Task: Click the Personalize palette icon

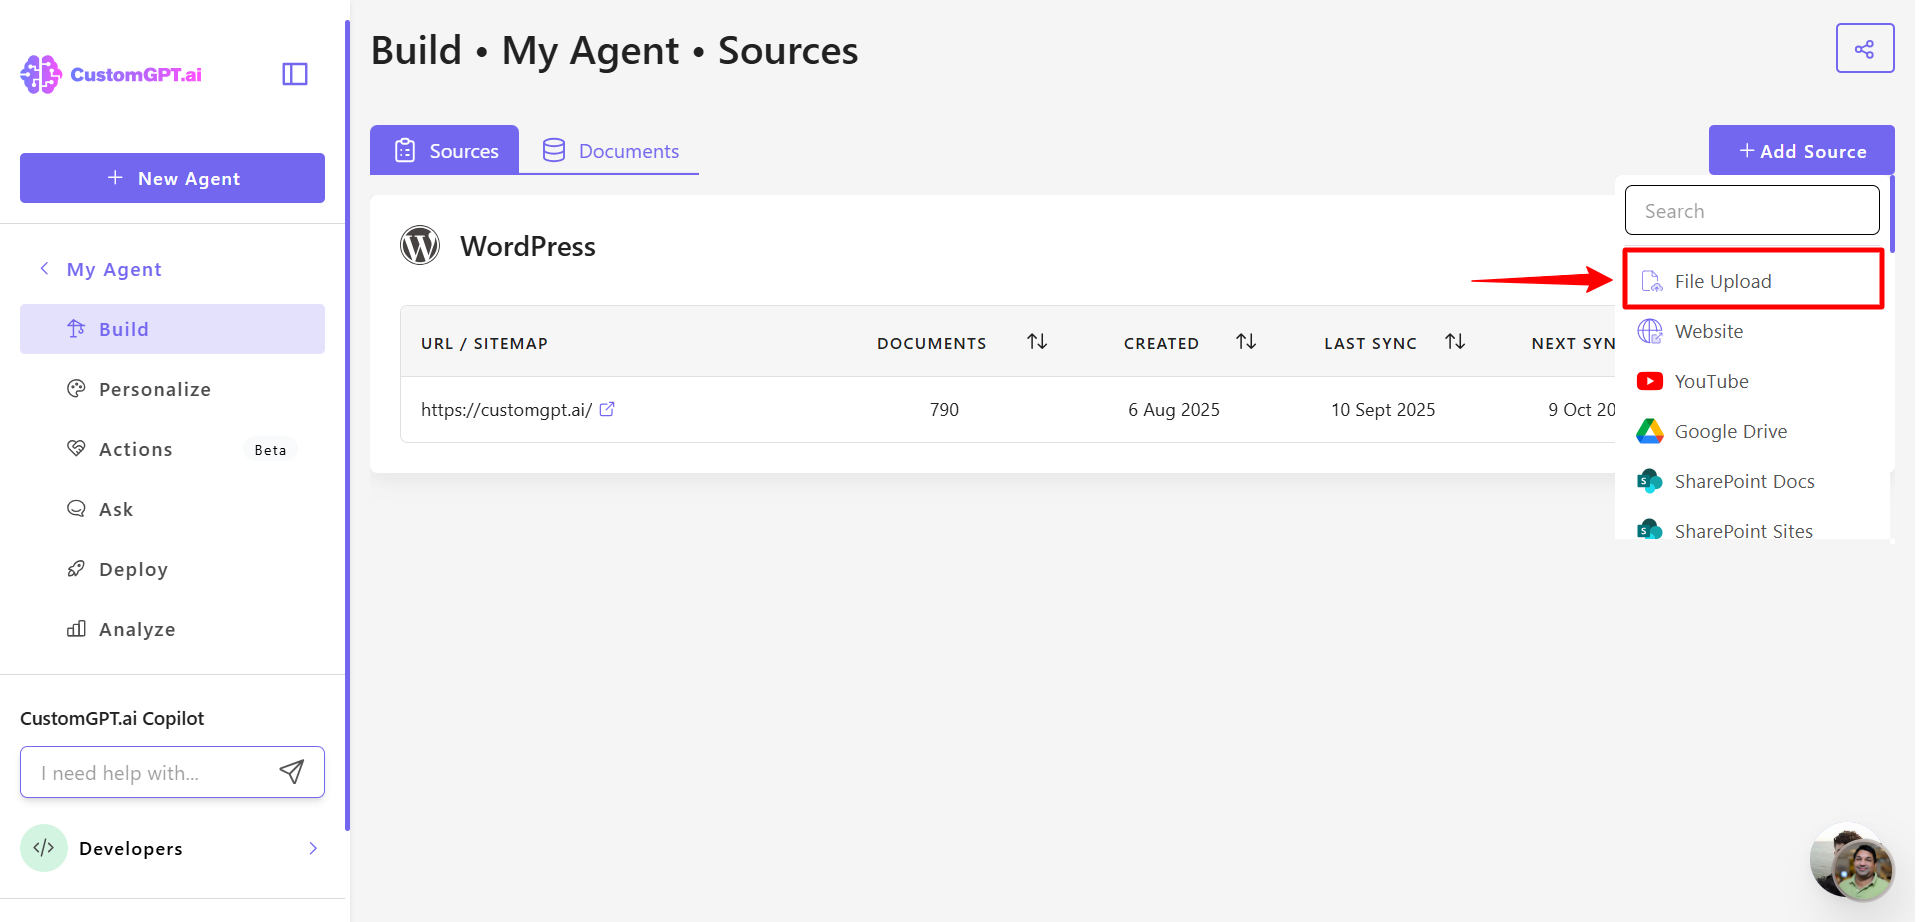Action: [x=76, y=389]
